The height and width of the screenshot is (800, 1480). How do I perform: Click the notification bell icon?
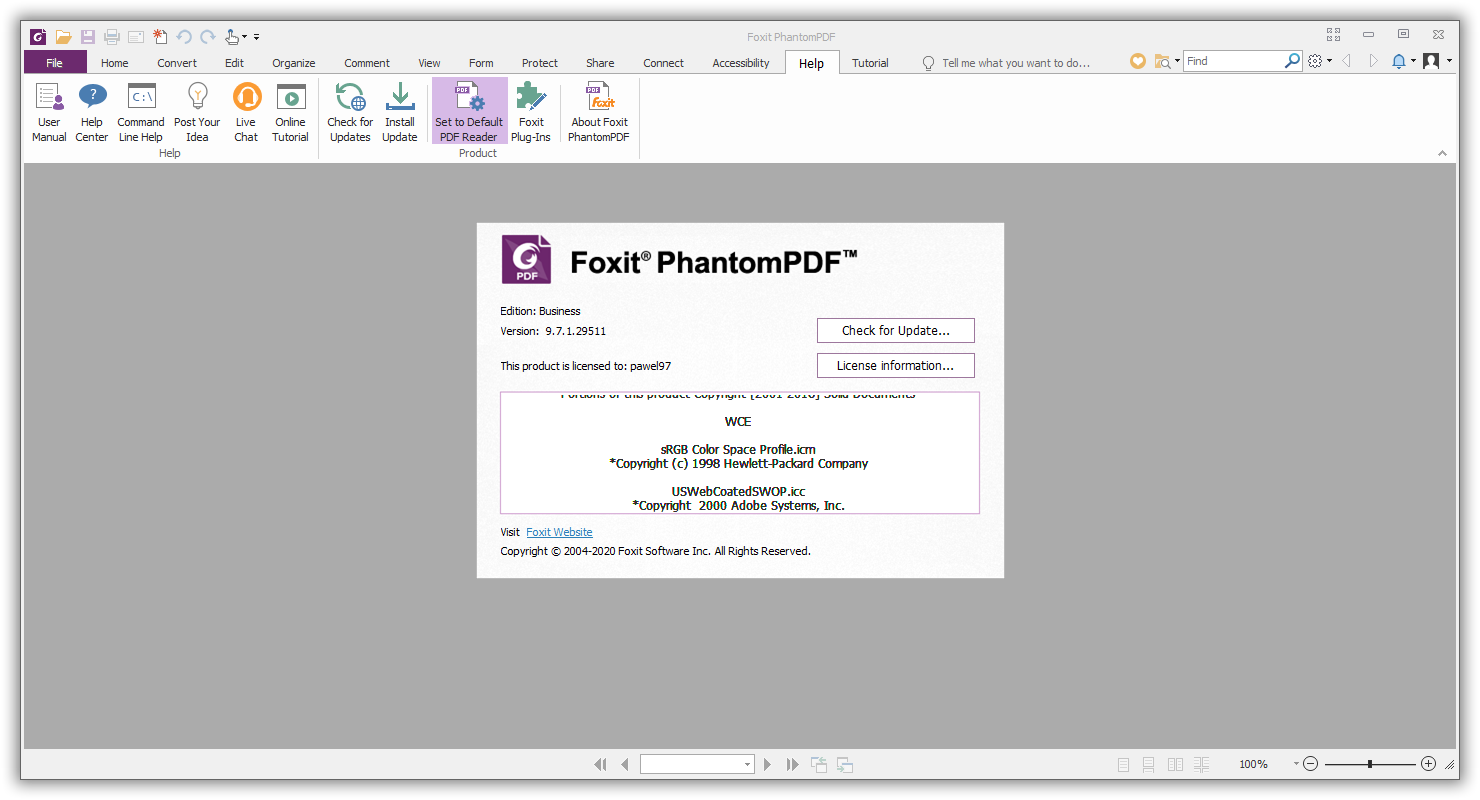1399,61
